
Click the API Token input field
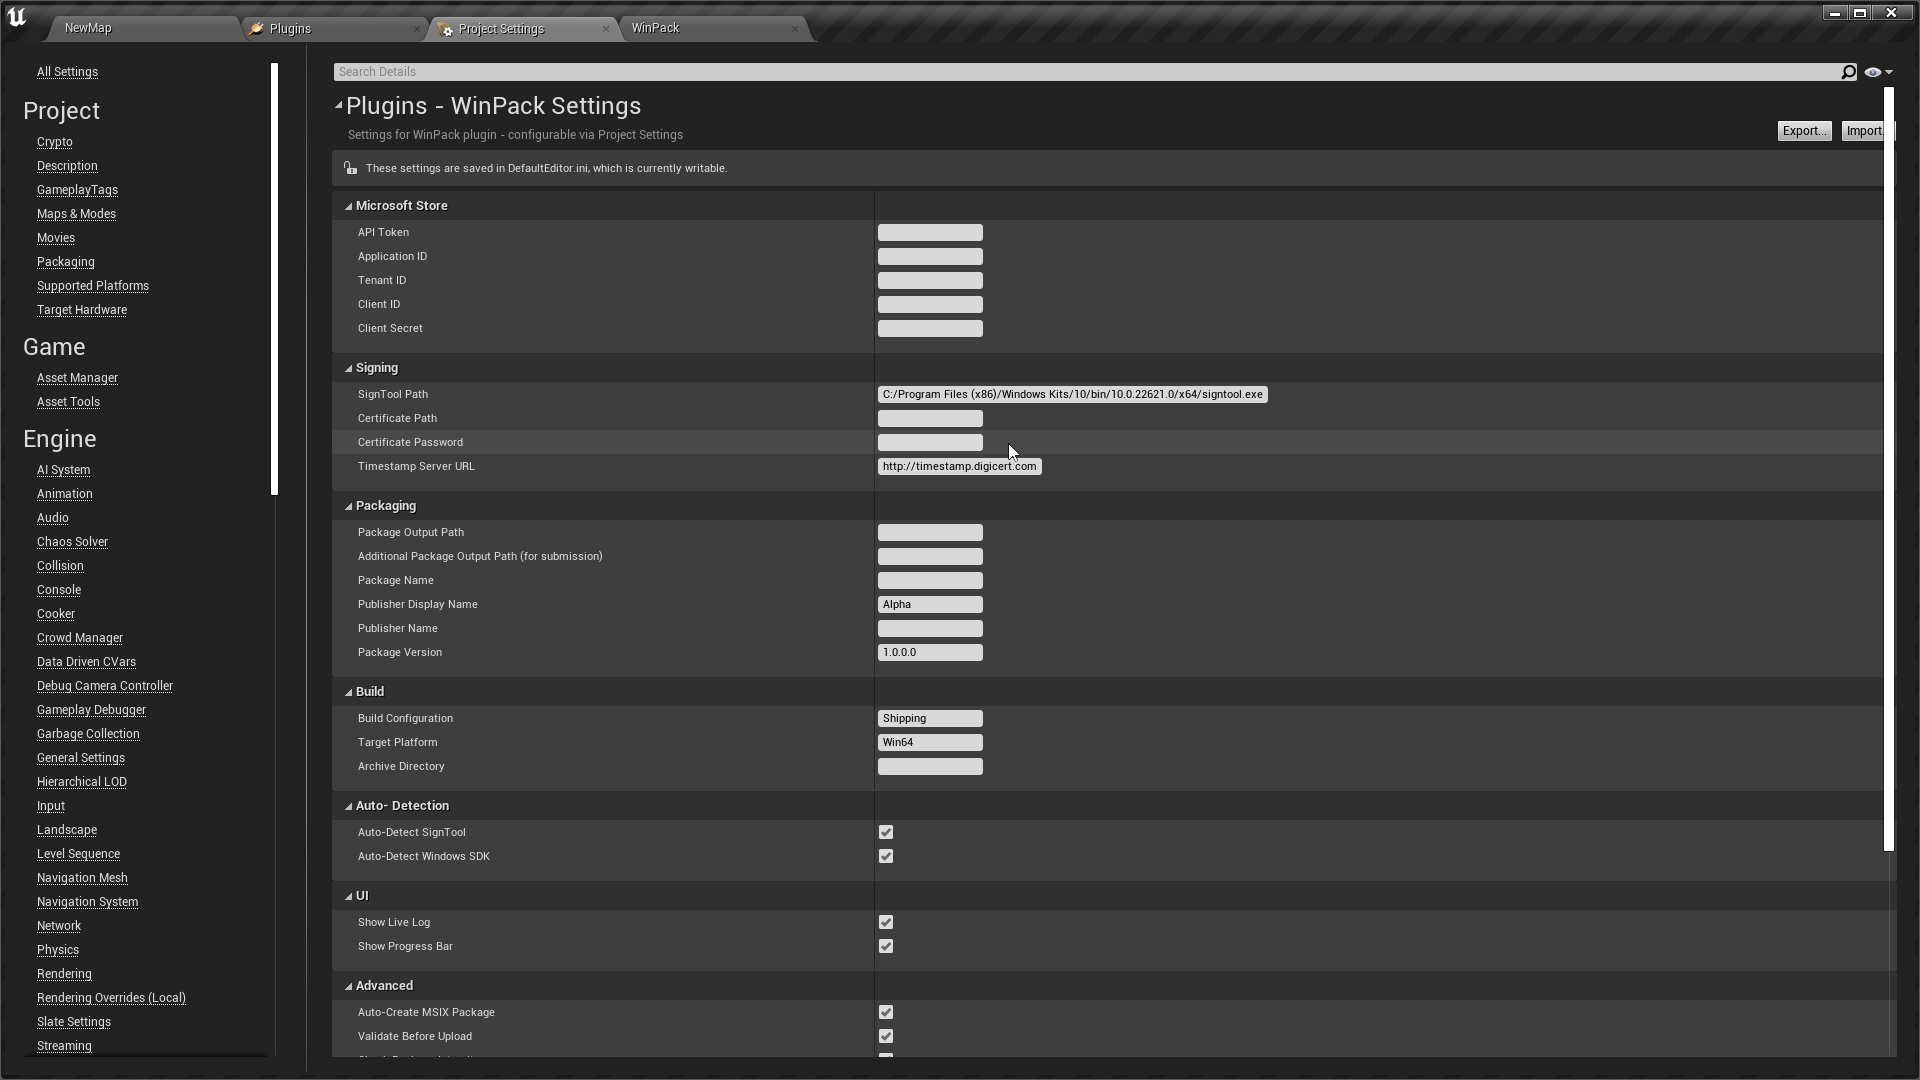[930, 232]
